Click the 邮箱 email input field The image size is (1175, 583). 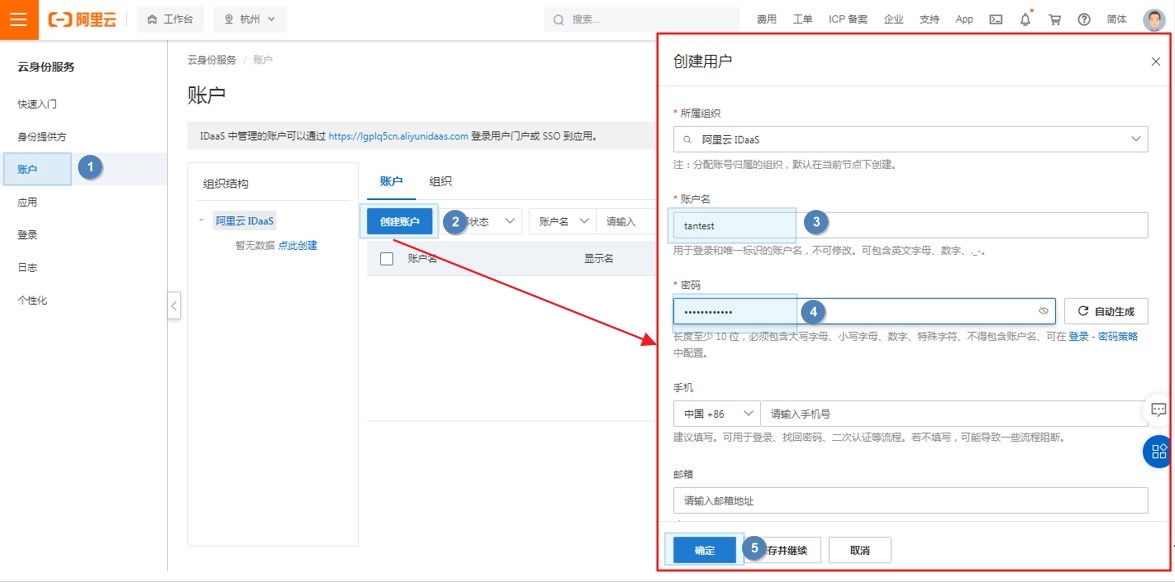(910, 500)
